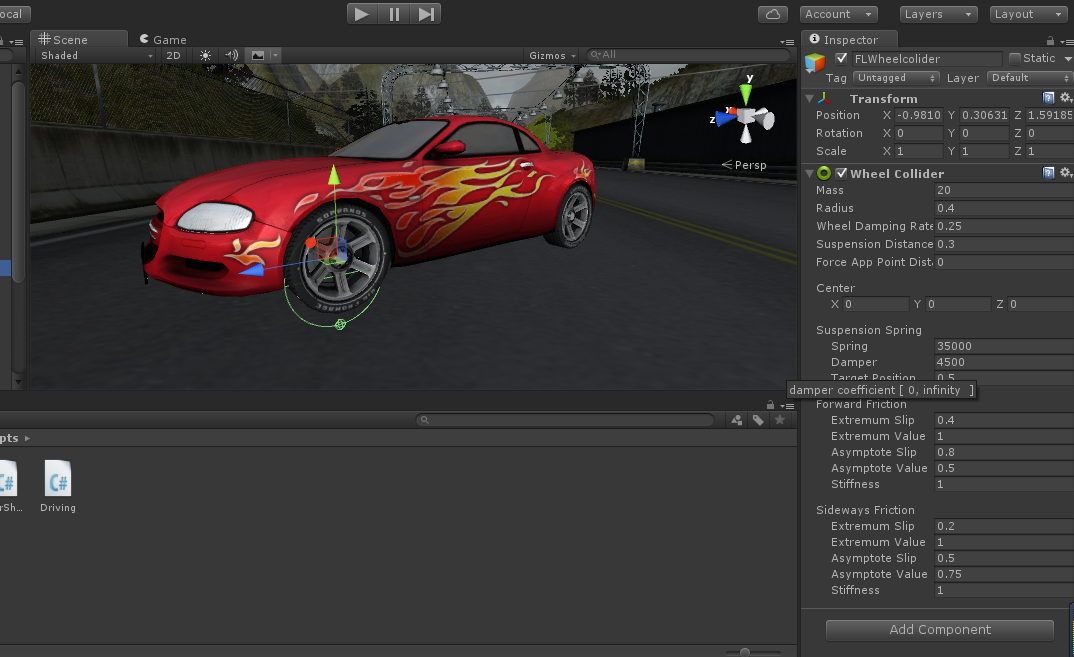Pause the game with the Pause button
Viewport: 1074px width, 657px height.
(394, 14)
